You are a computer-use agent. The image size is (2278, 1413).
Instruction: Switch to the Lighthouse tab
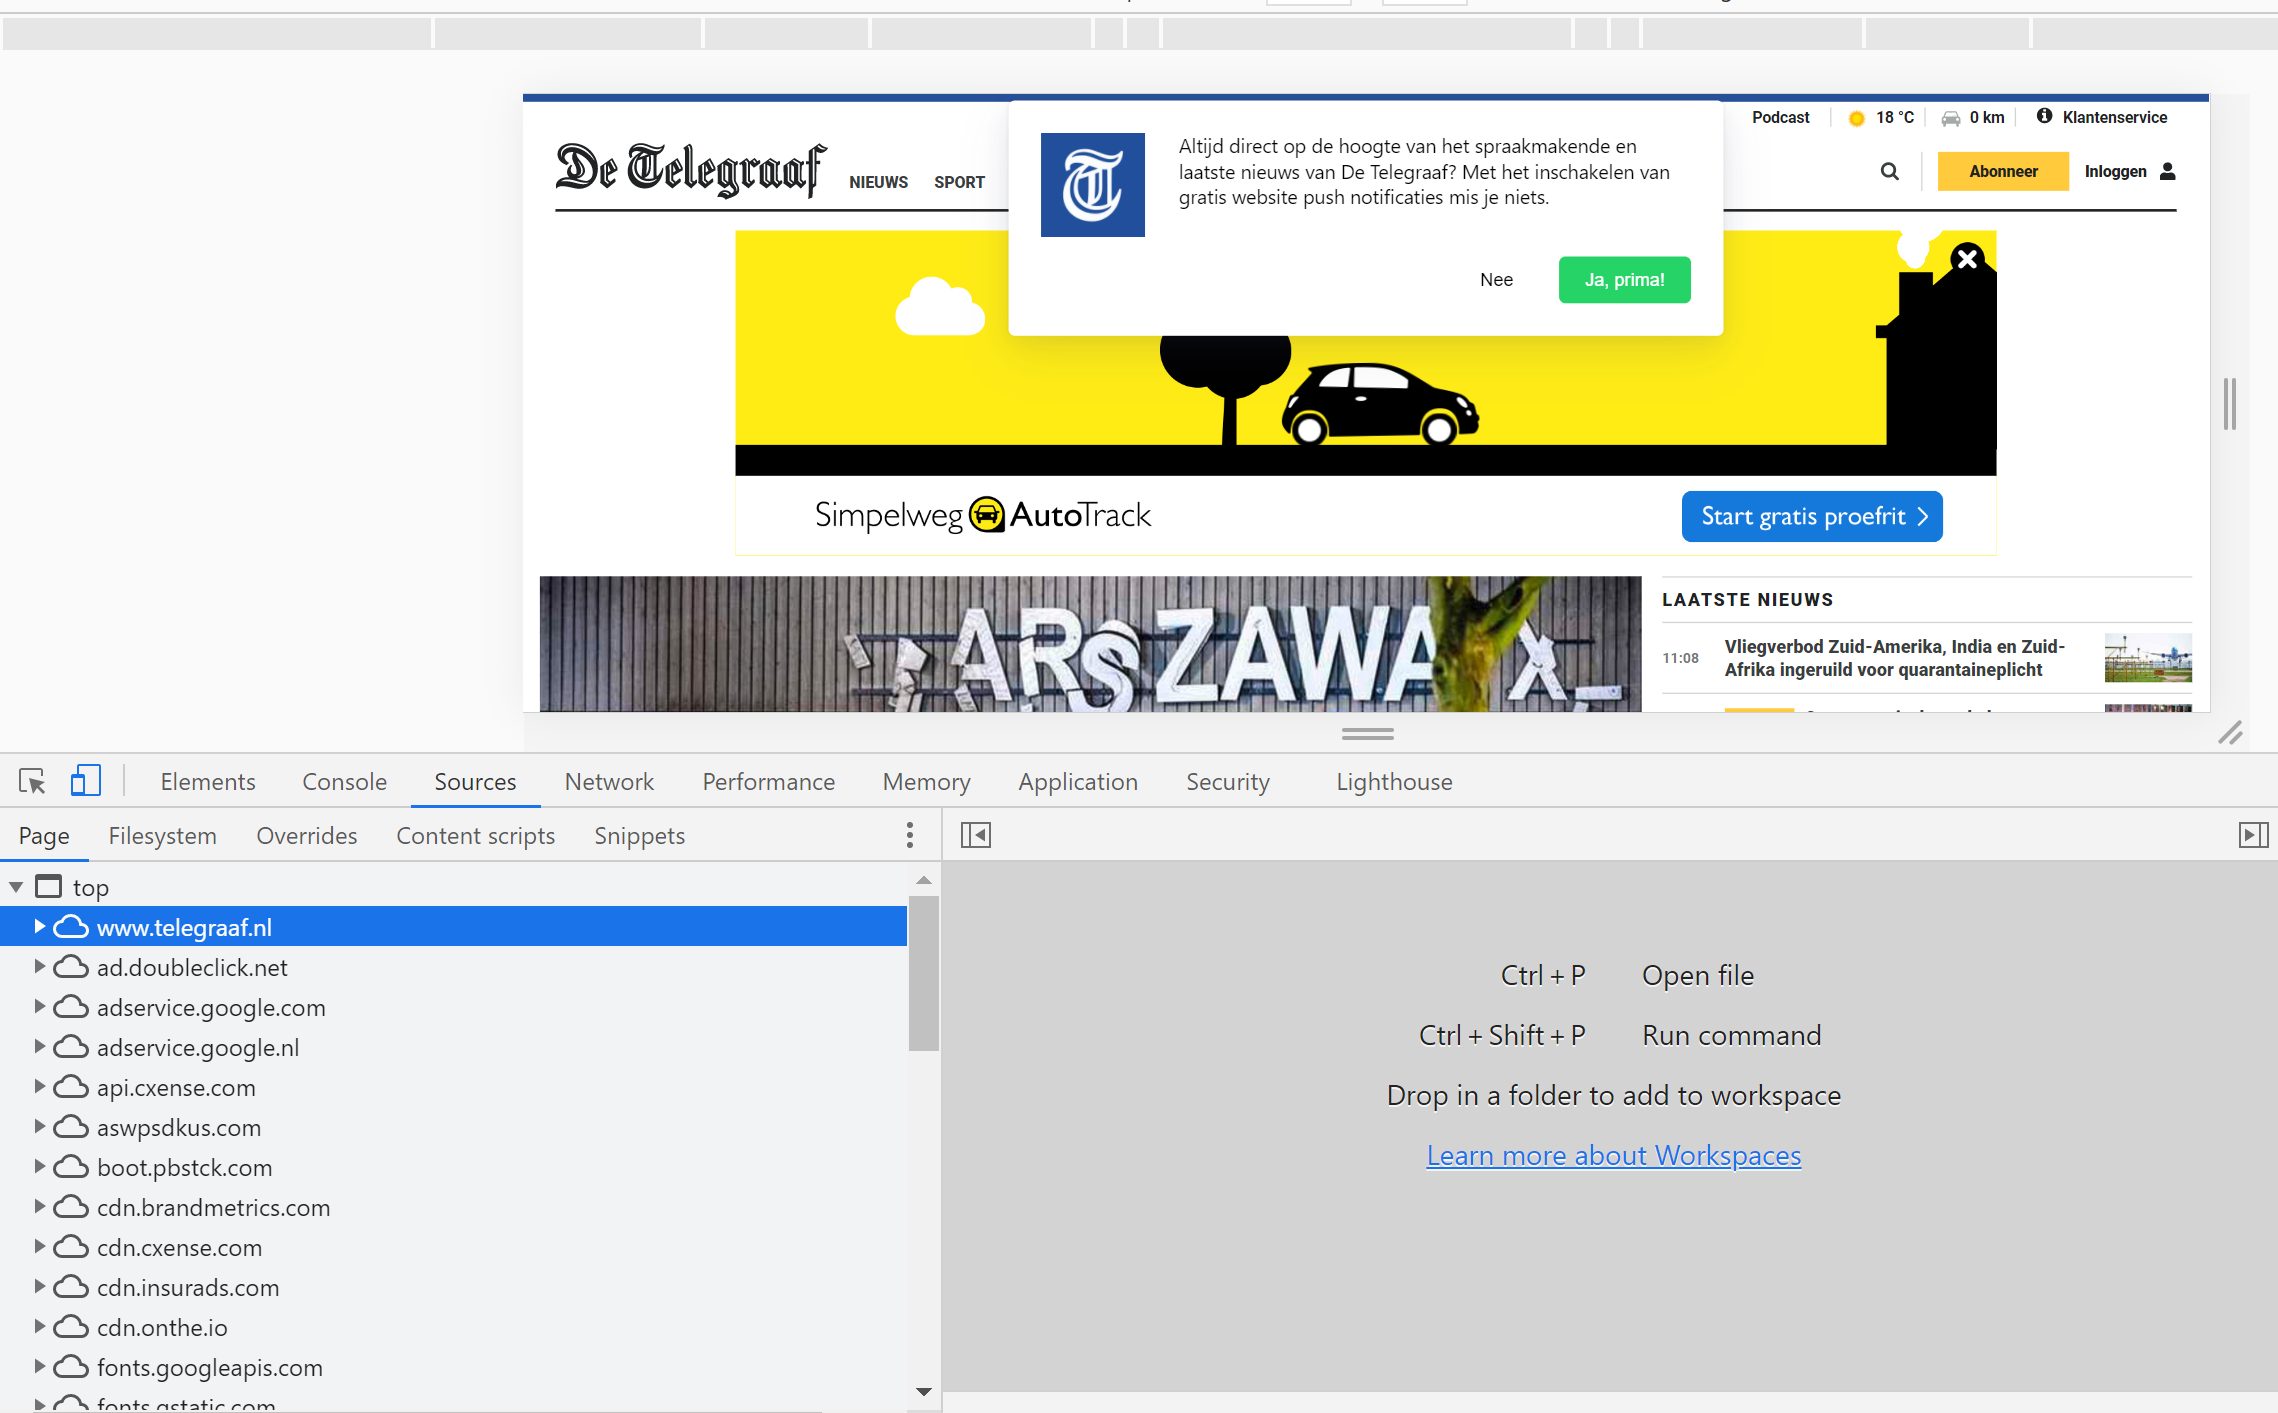click(x=1394, y=782)
